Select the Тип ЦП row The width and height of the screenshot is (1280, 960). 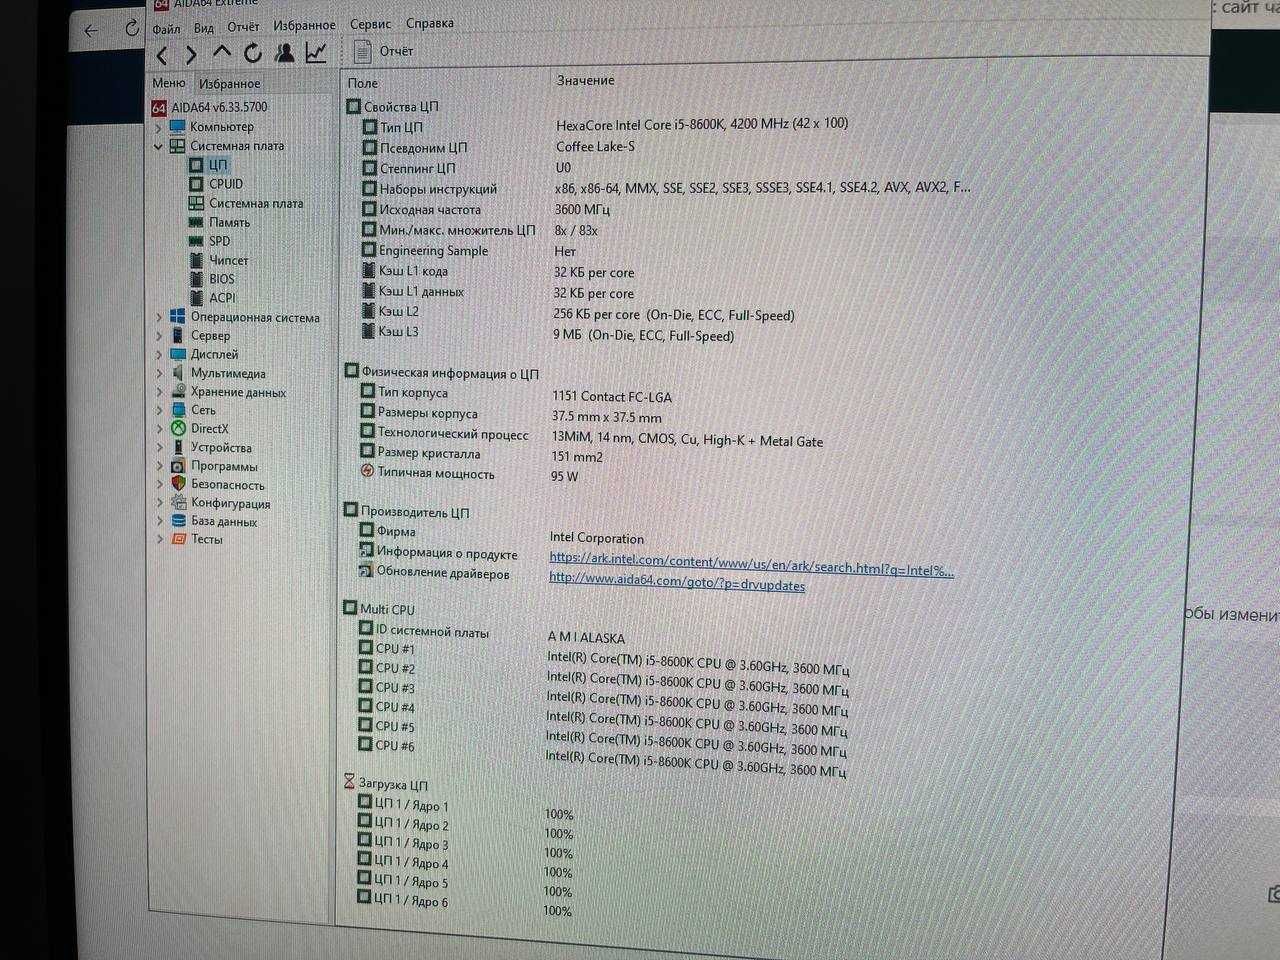pyautogui.click(x=606, y=126)
